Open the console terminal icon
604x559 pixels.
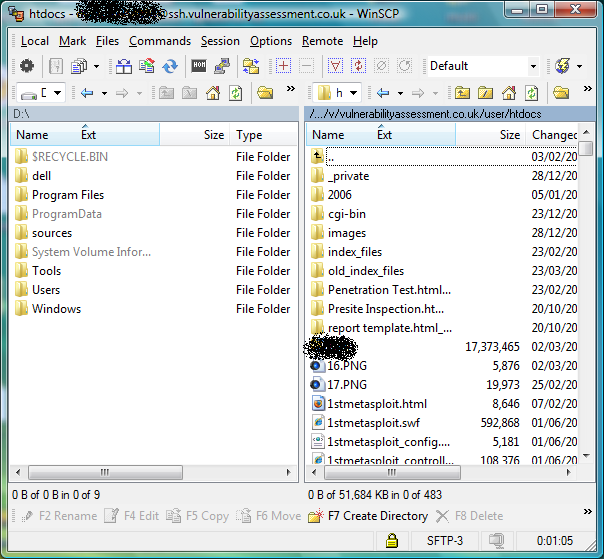click(199, 66)
